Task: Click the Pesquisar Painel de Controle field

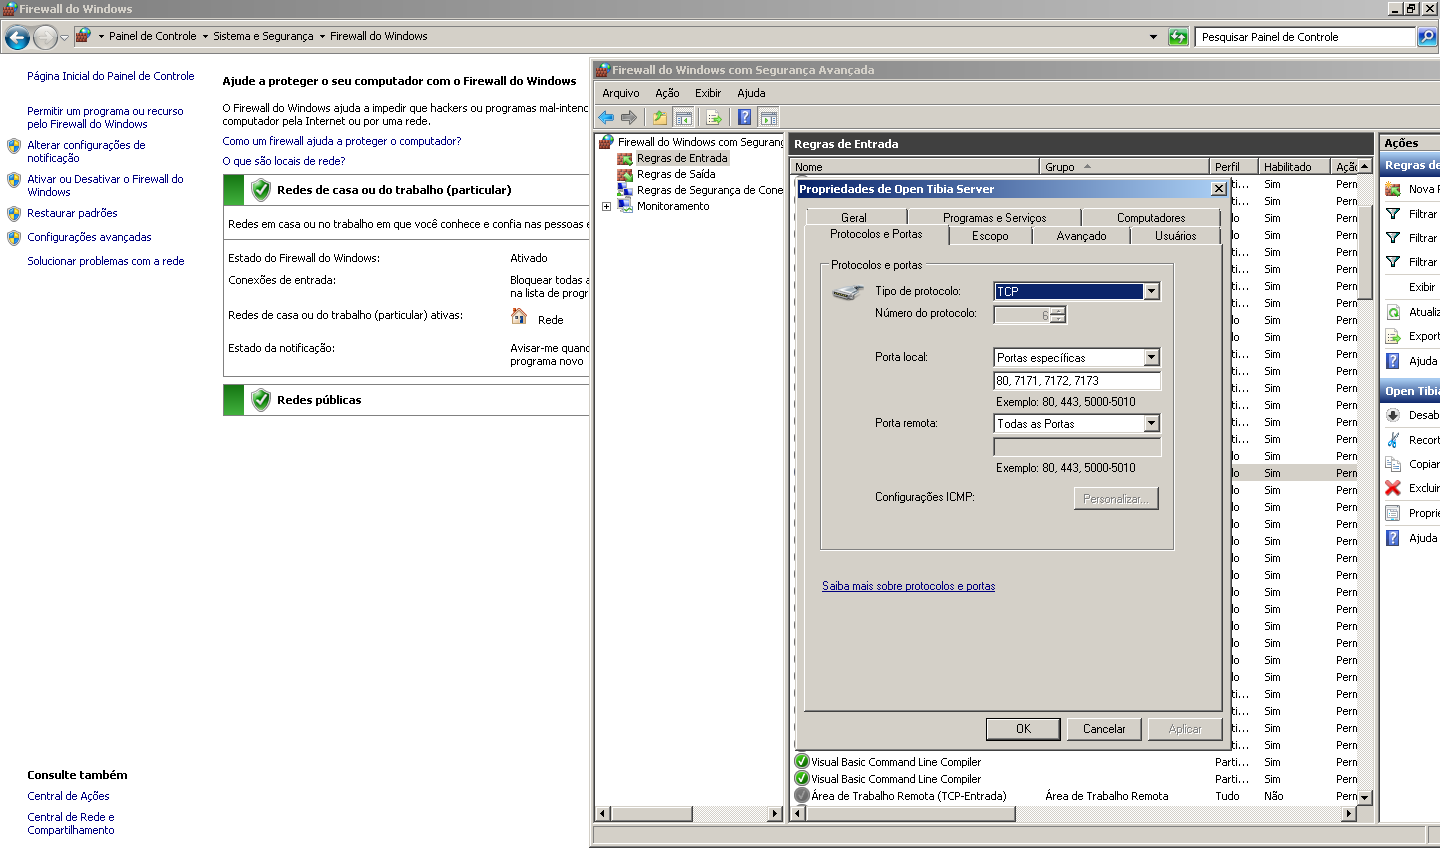Action: (1306, 37)
